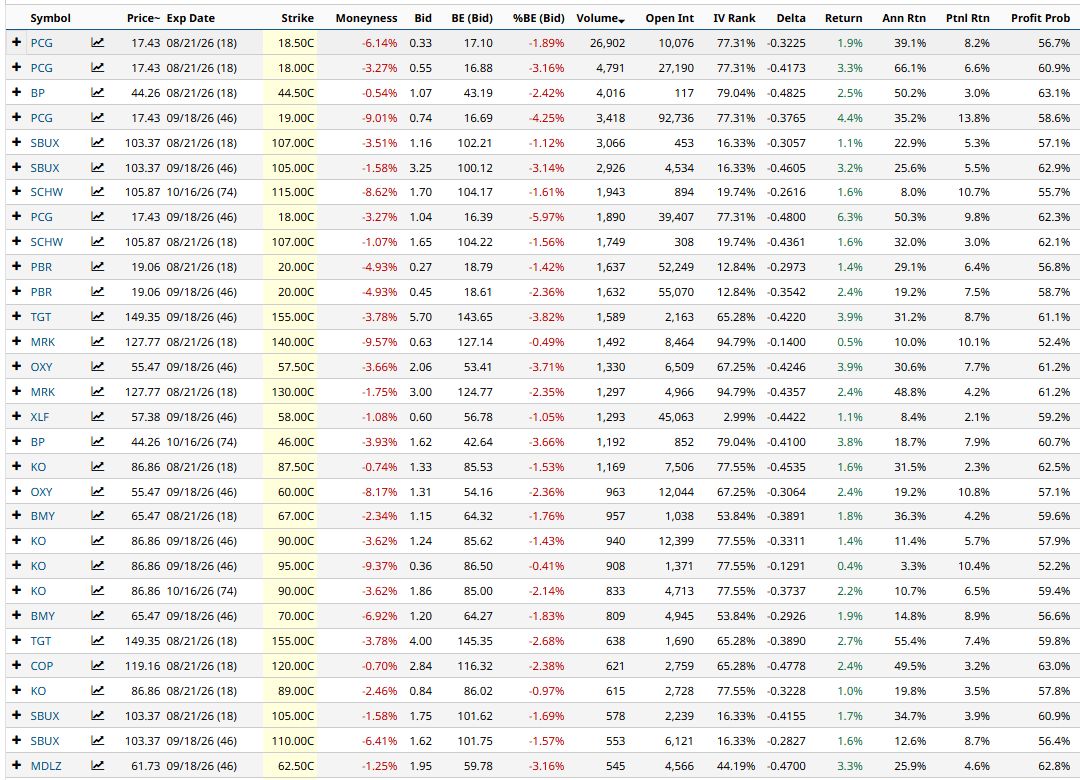Expand the PCG 18.50C row

[17, 42]
